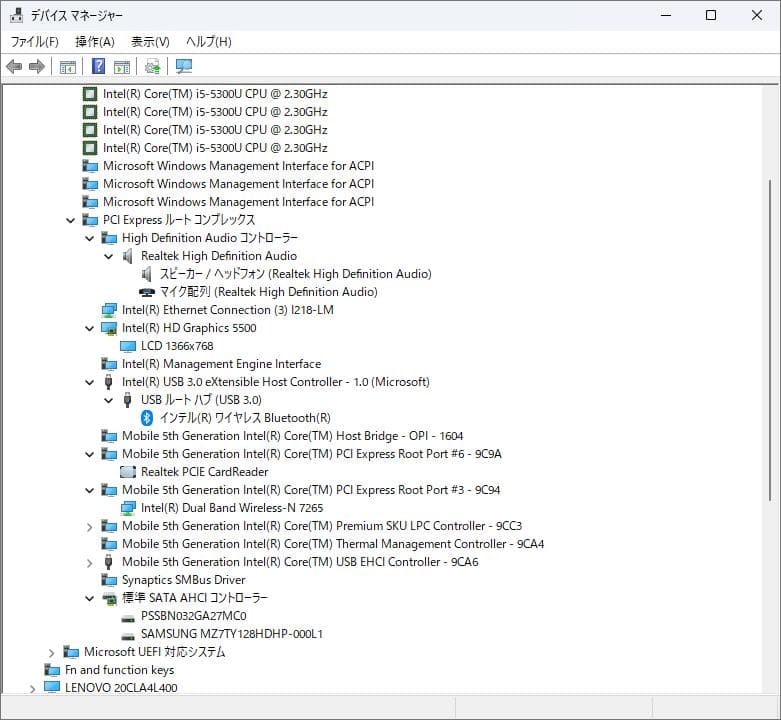Collapse the USB 3.0 eXtensible Host Controller node
This screenshot has width=781, height=720.
tap(90, 382)
